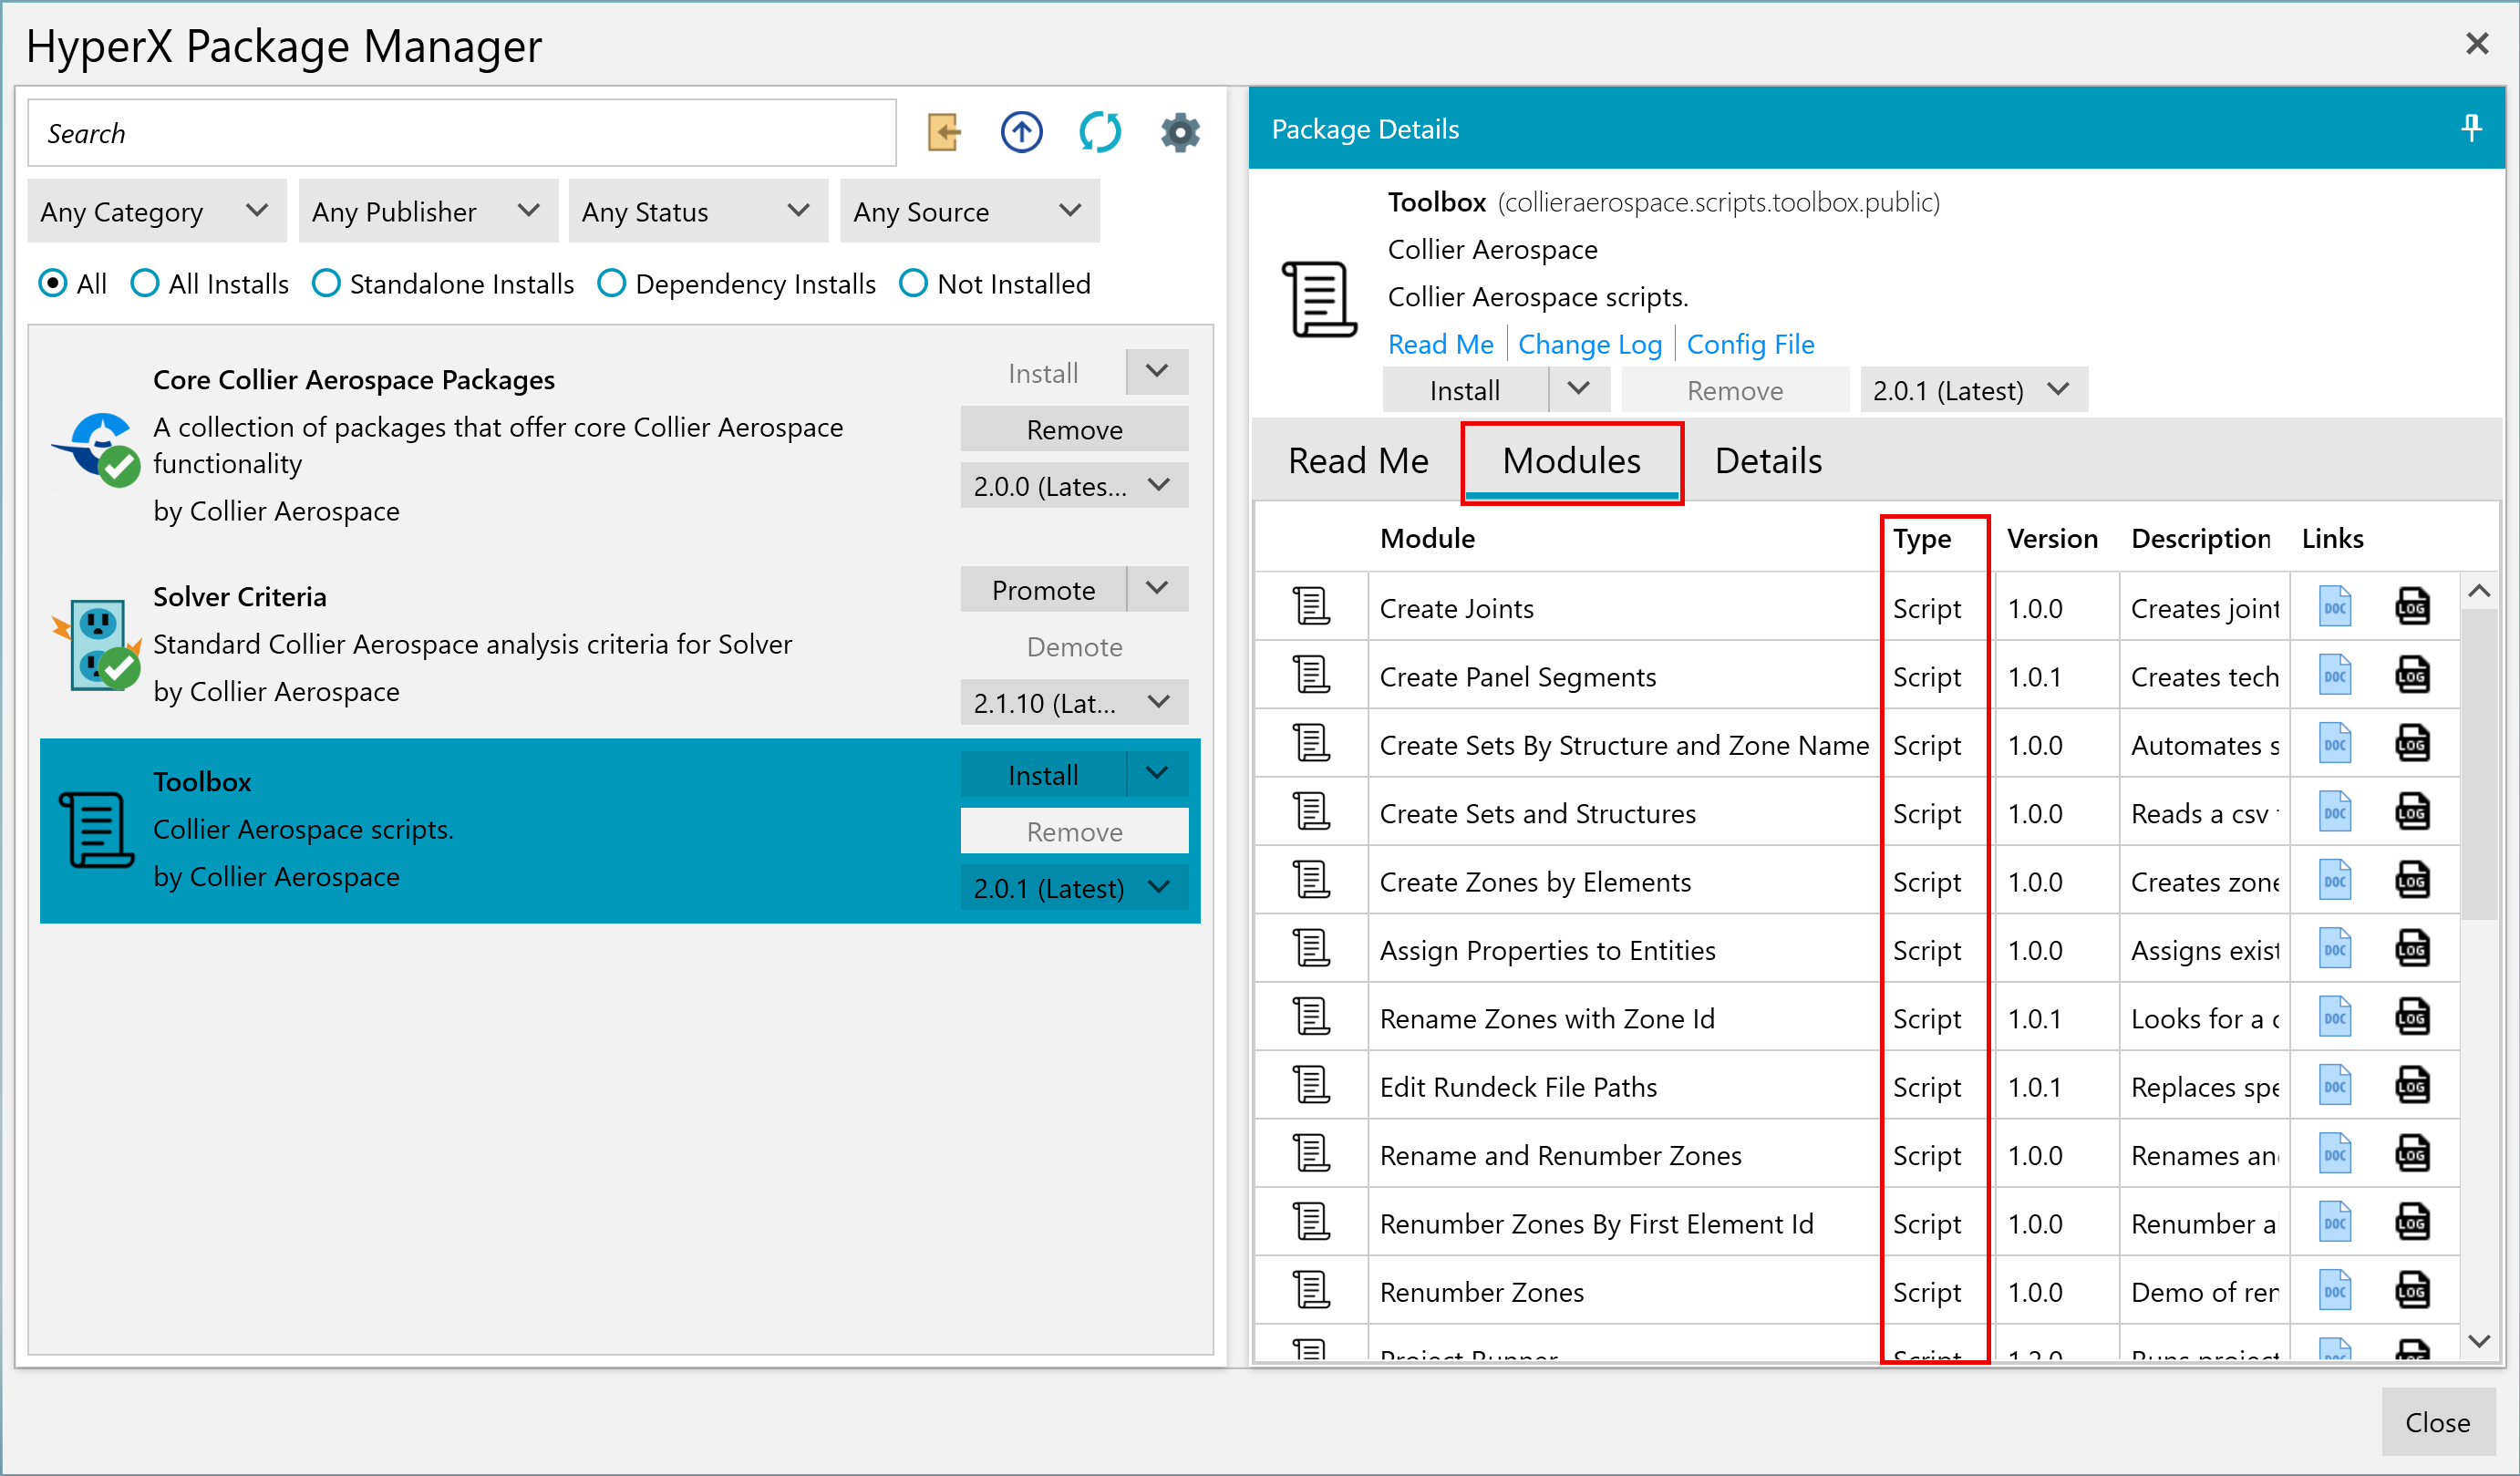This screenshot has height=1476, width=2520.
Task: Open package manager settings gear
Action: coord(1180,132)
